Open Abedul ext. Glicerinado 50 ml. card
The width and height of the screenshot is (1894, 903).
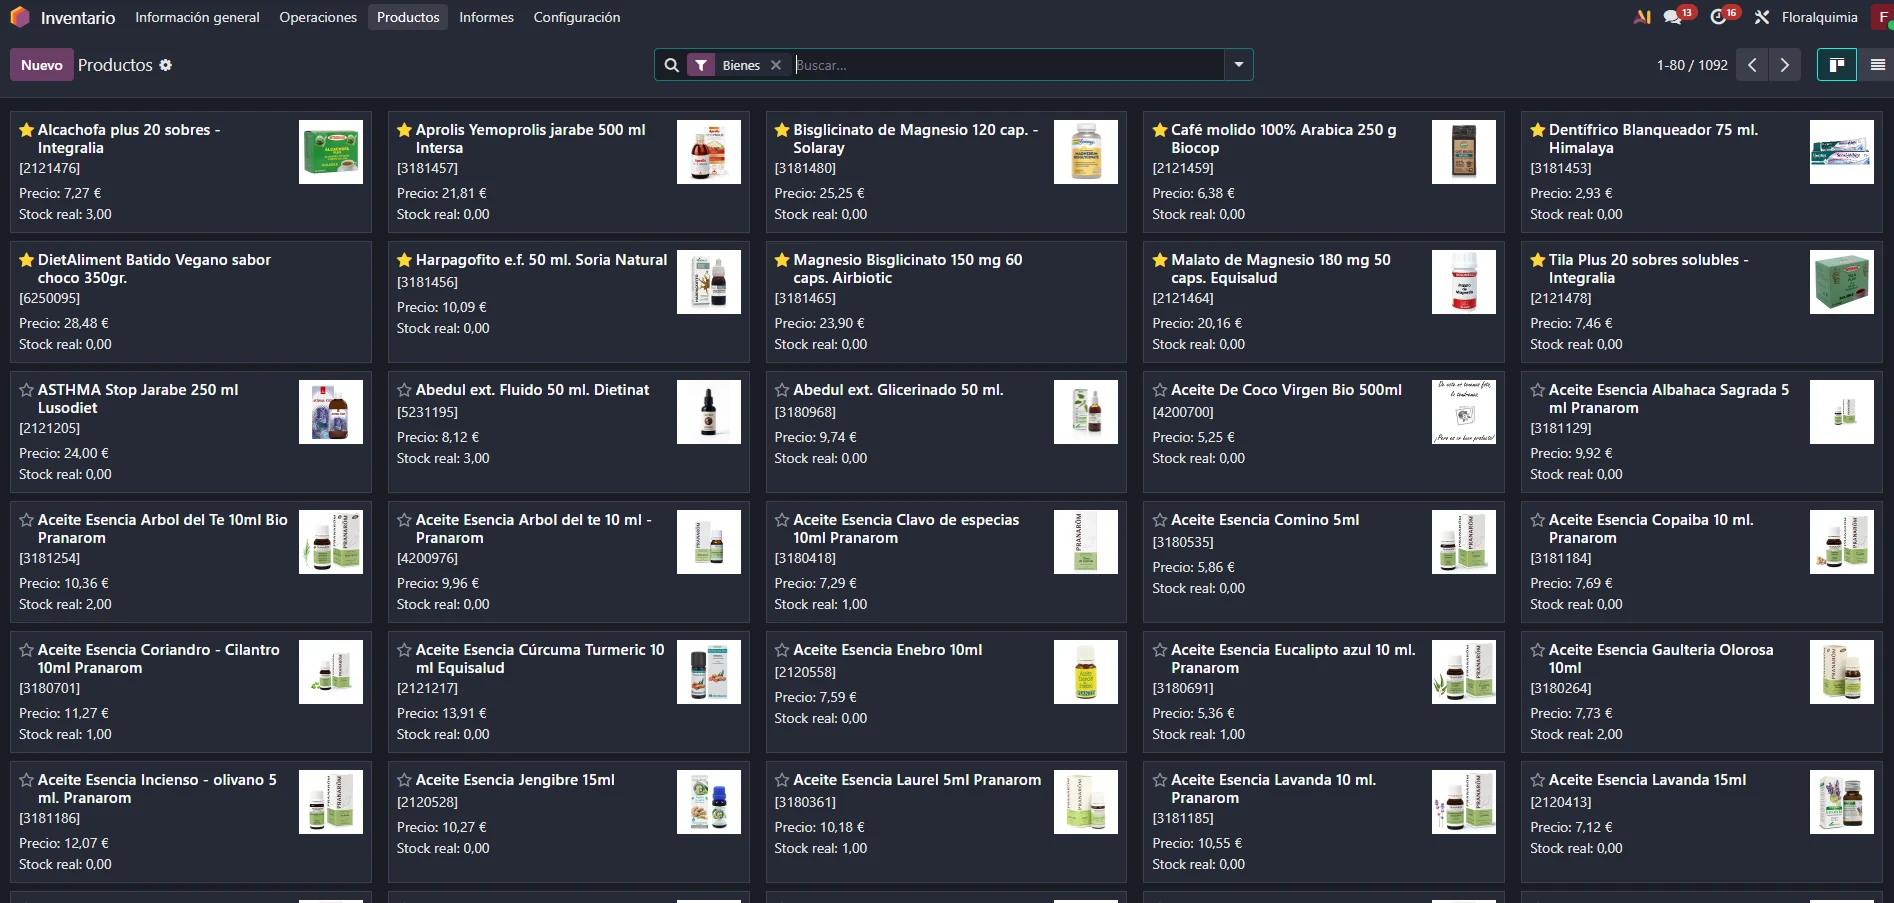pos(946,432)
